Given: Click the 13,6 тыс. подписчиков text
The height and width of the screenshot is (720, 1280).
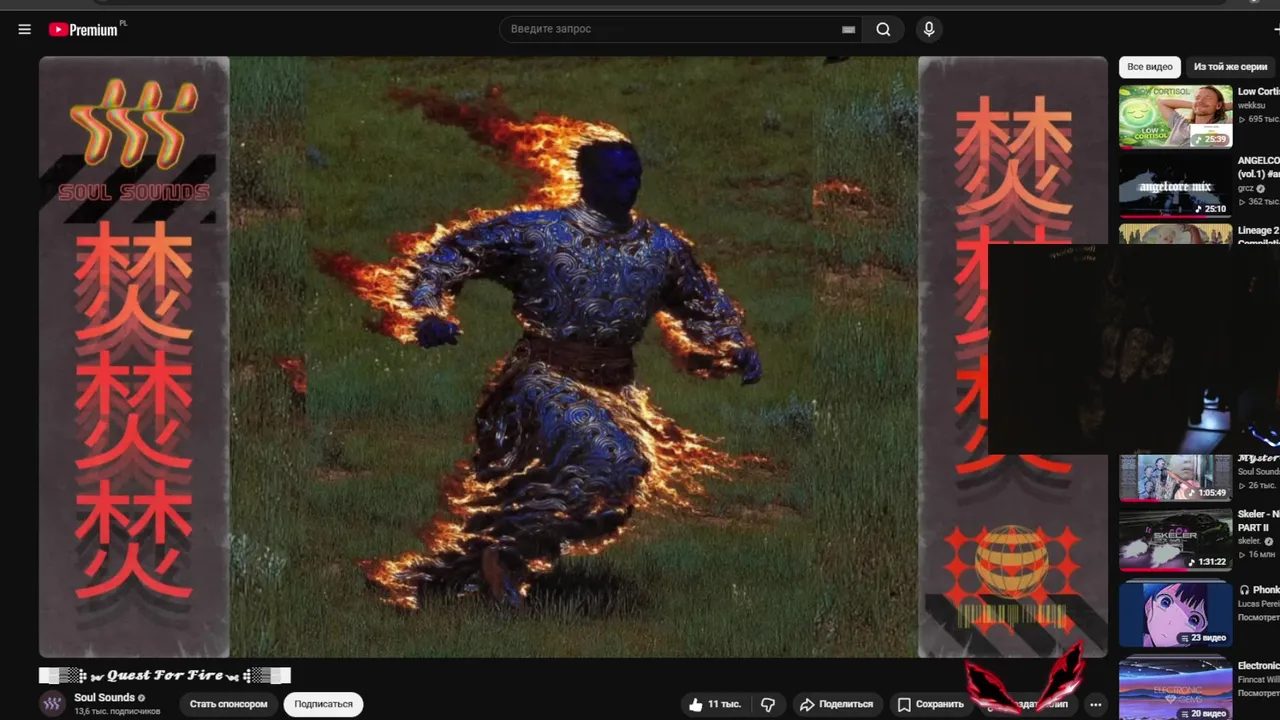Looking at the screenshot, I should [117, 711].
